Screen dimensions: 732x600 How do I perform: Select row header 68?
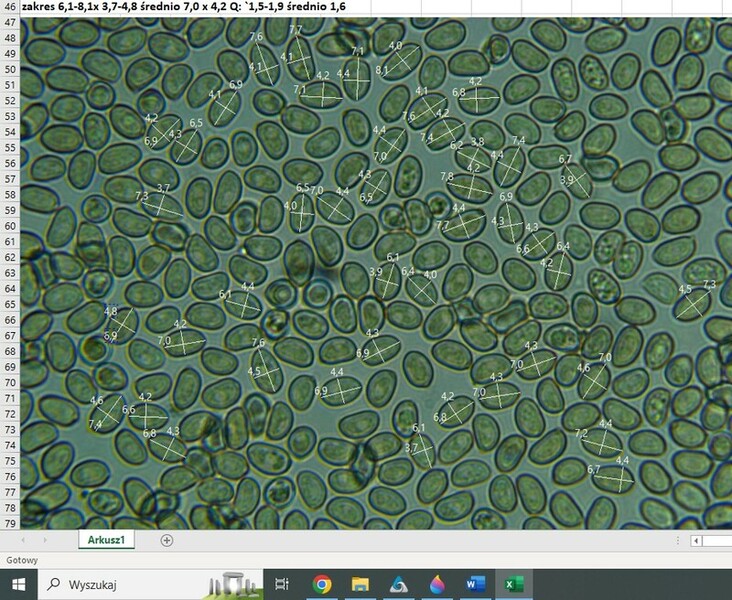(10, 351)
